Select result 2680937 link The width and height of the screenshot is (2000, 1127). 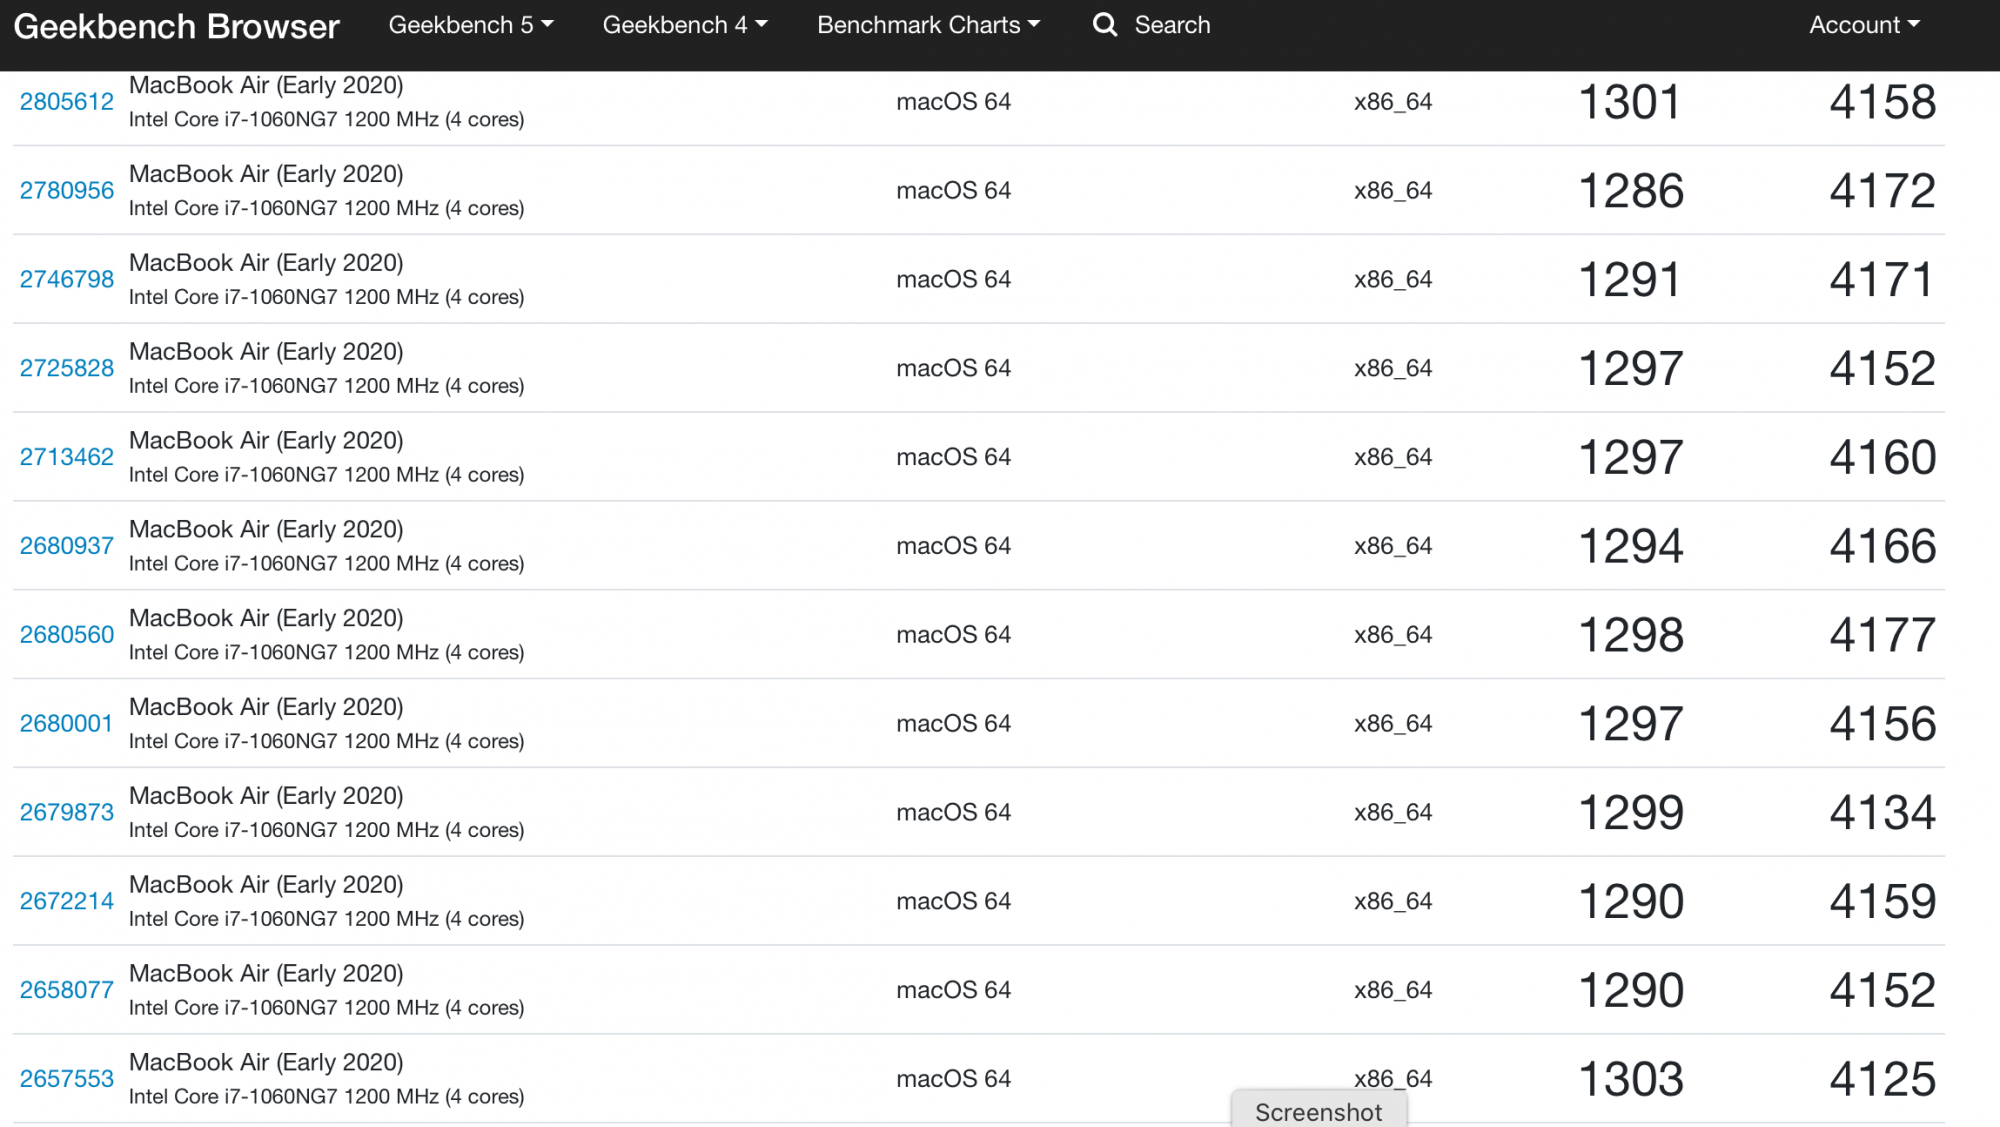(67, 546)
